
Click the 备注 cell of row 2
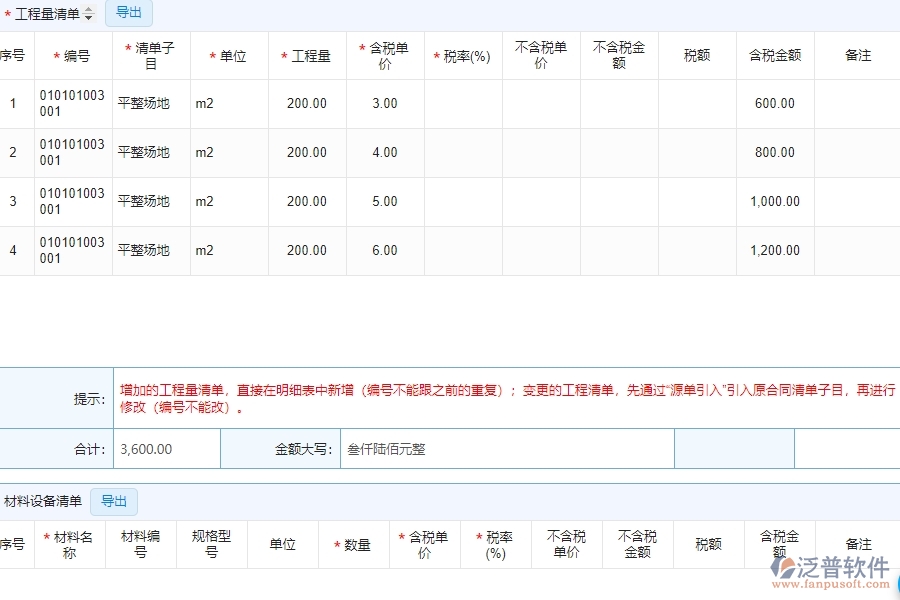click(857, 152)
